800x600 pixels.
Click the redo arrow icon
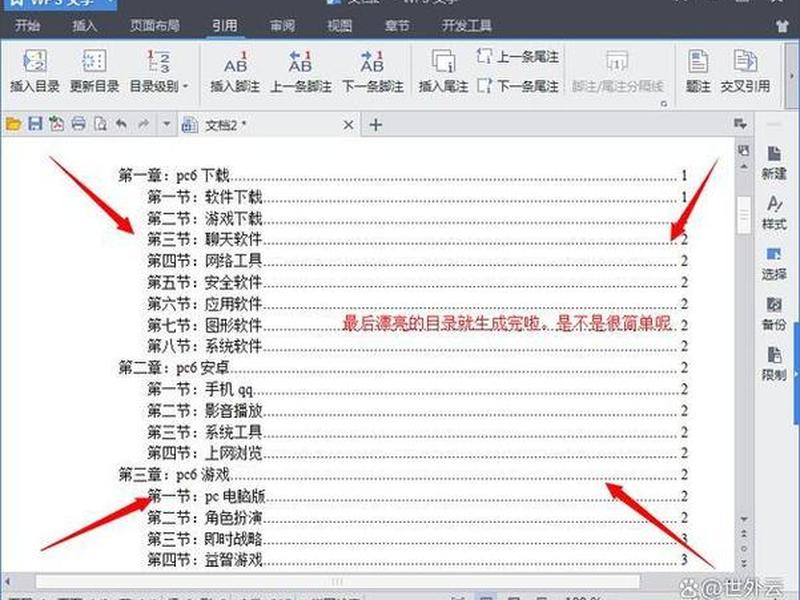coord(143,124)
